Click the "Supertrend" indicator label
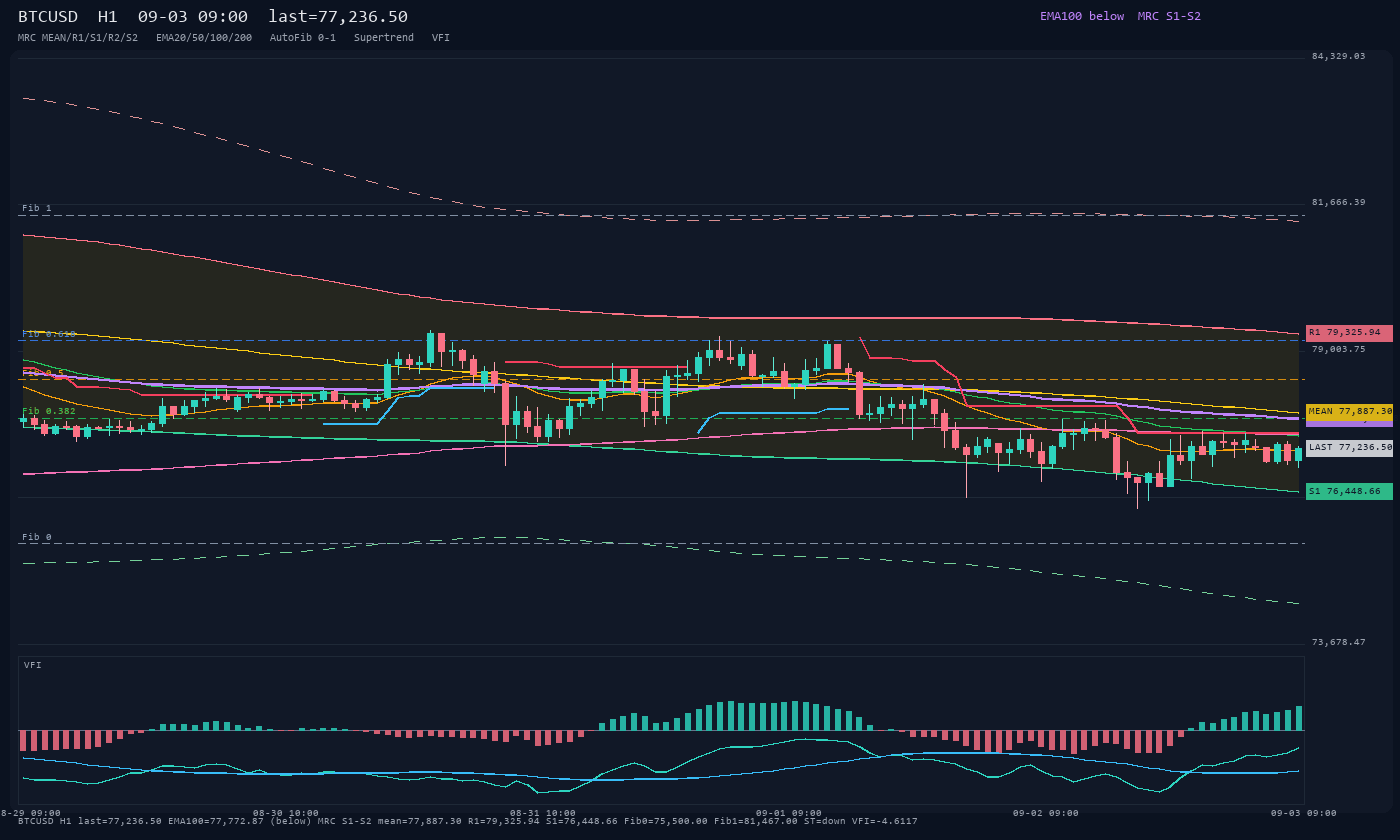 (384, 37)
